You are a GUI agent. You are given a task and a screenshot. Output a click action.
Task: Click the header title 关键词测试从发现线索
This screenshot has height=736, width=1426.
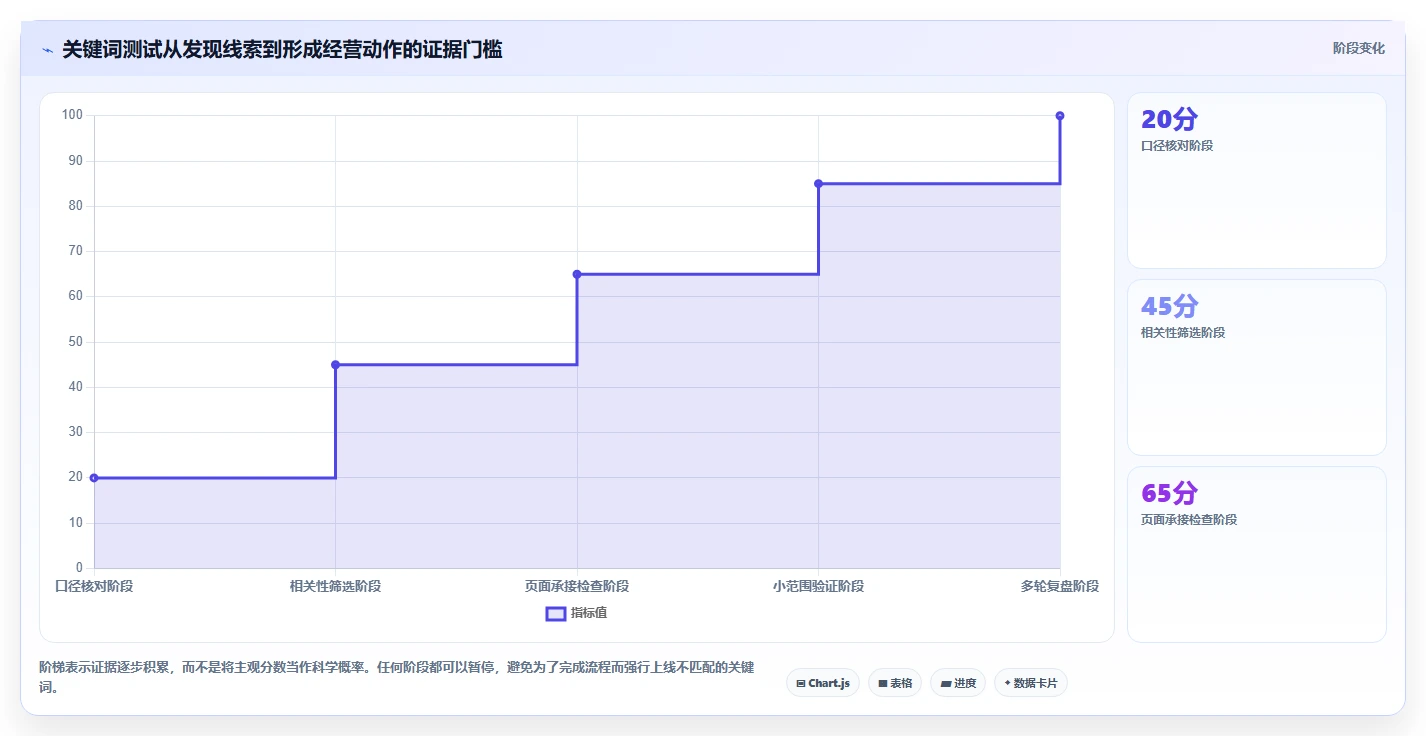[282, 49]
